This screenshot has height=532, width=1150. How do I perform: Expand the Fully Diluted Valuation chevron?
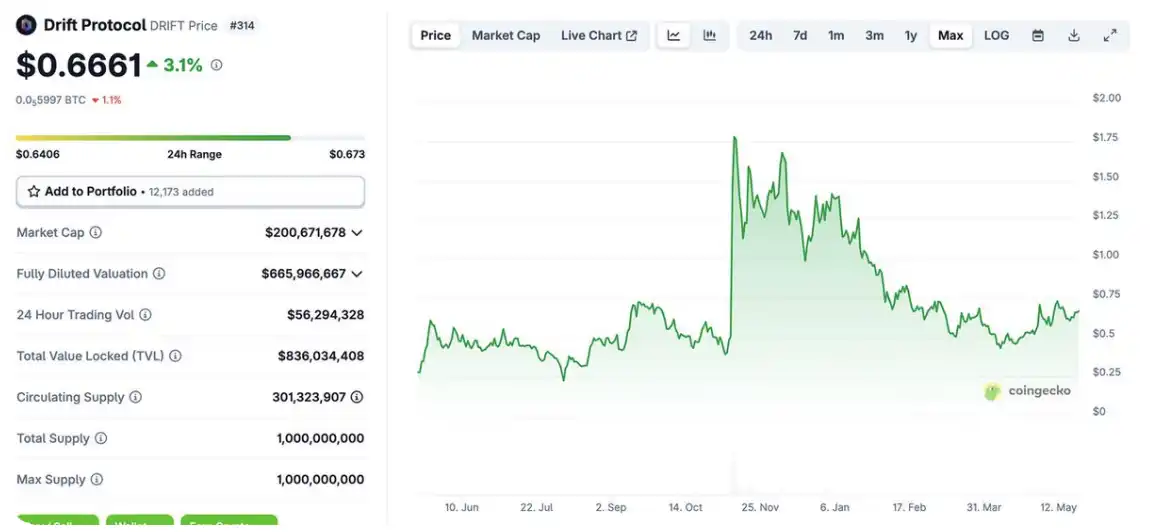click(357, 274)
